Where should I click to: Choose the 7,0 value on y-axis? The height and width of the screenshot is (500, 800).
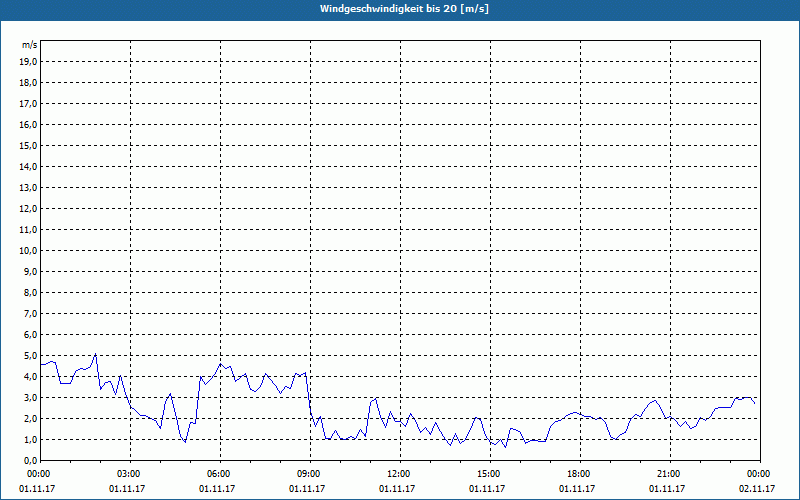(30, 313)
